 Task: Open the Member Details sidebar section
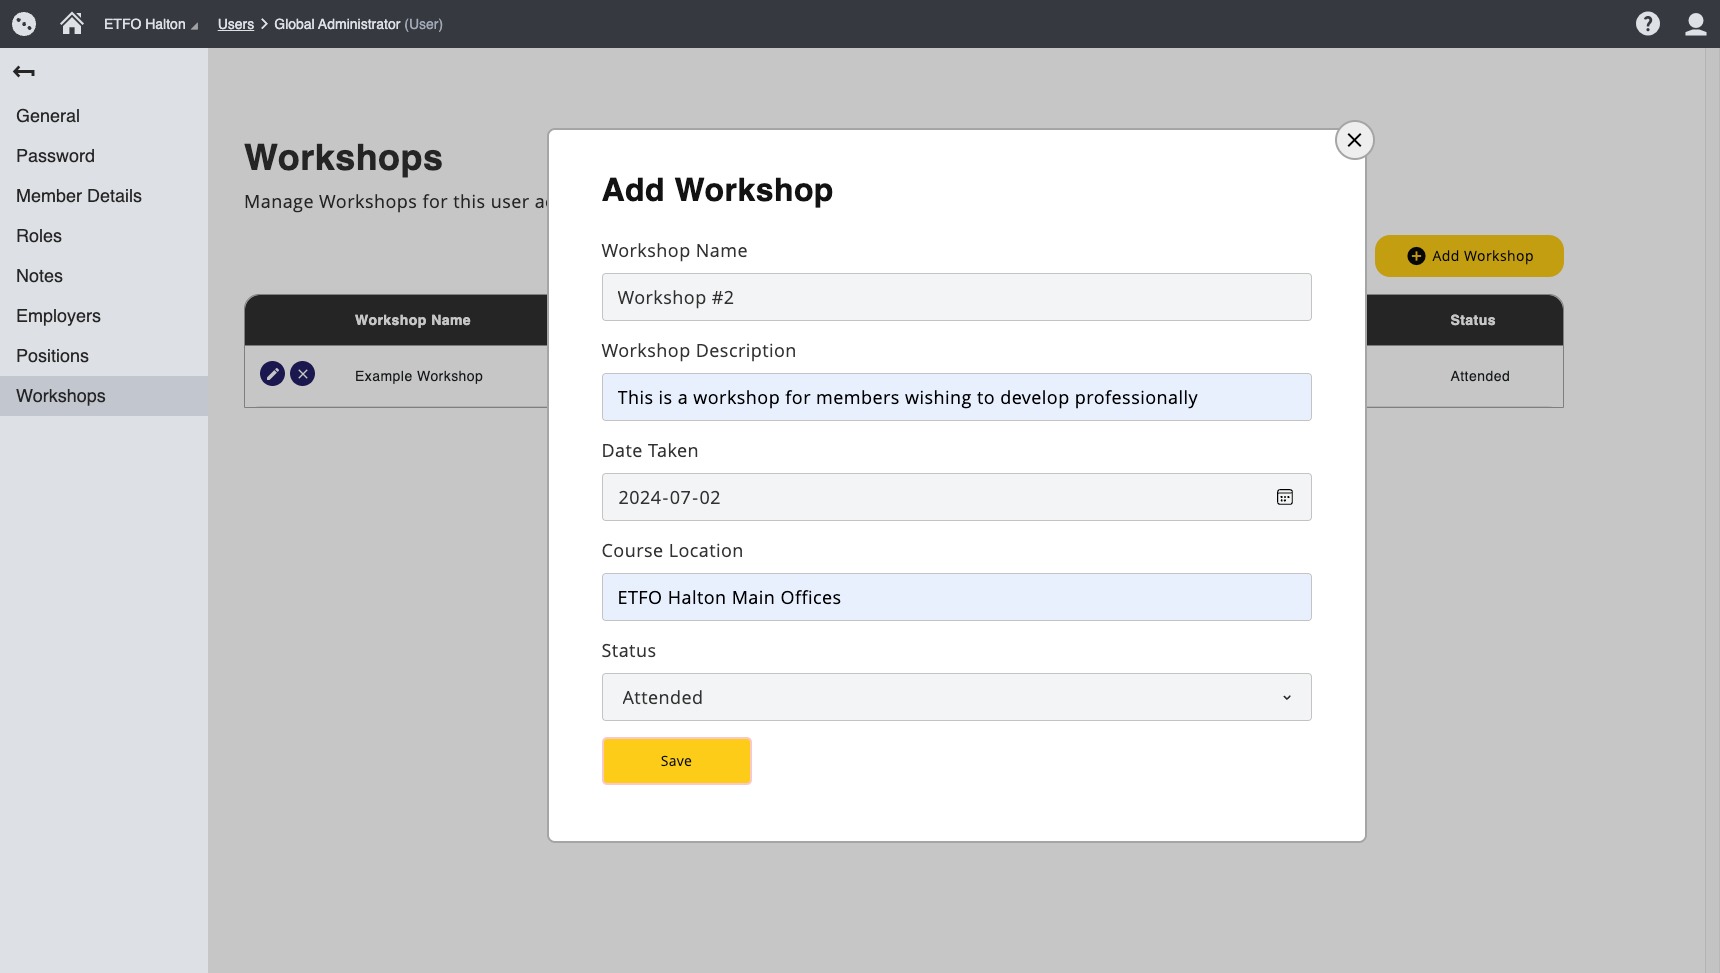[x=79, y=196]
